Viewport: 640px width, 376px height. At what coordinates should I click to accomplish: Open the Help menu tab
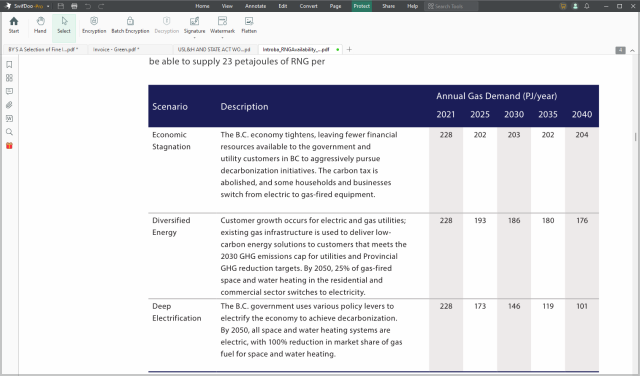point(413,6)
